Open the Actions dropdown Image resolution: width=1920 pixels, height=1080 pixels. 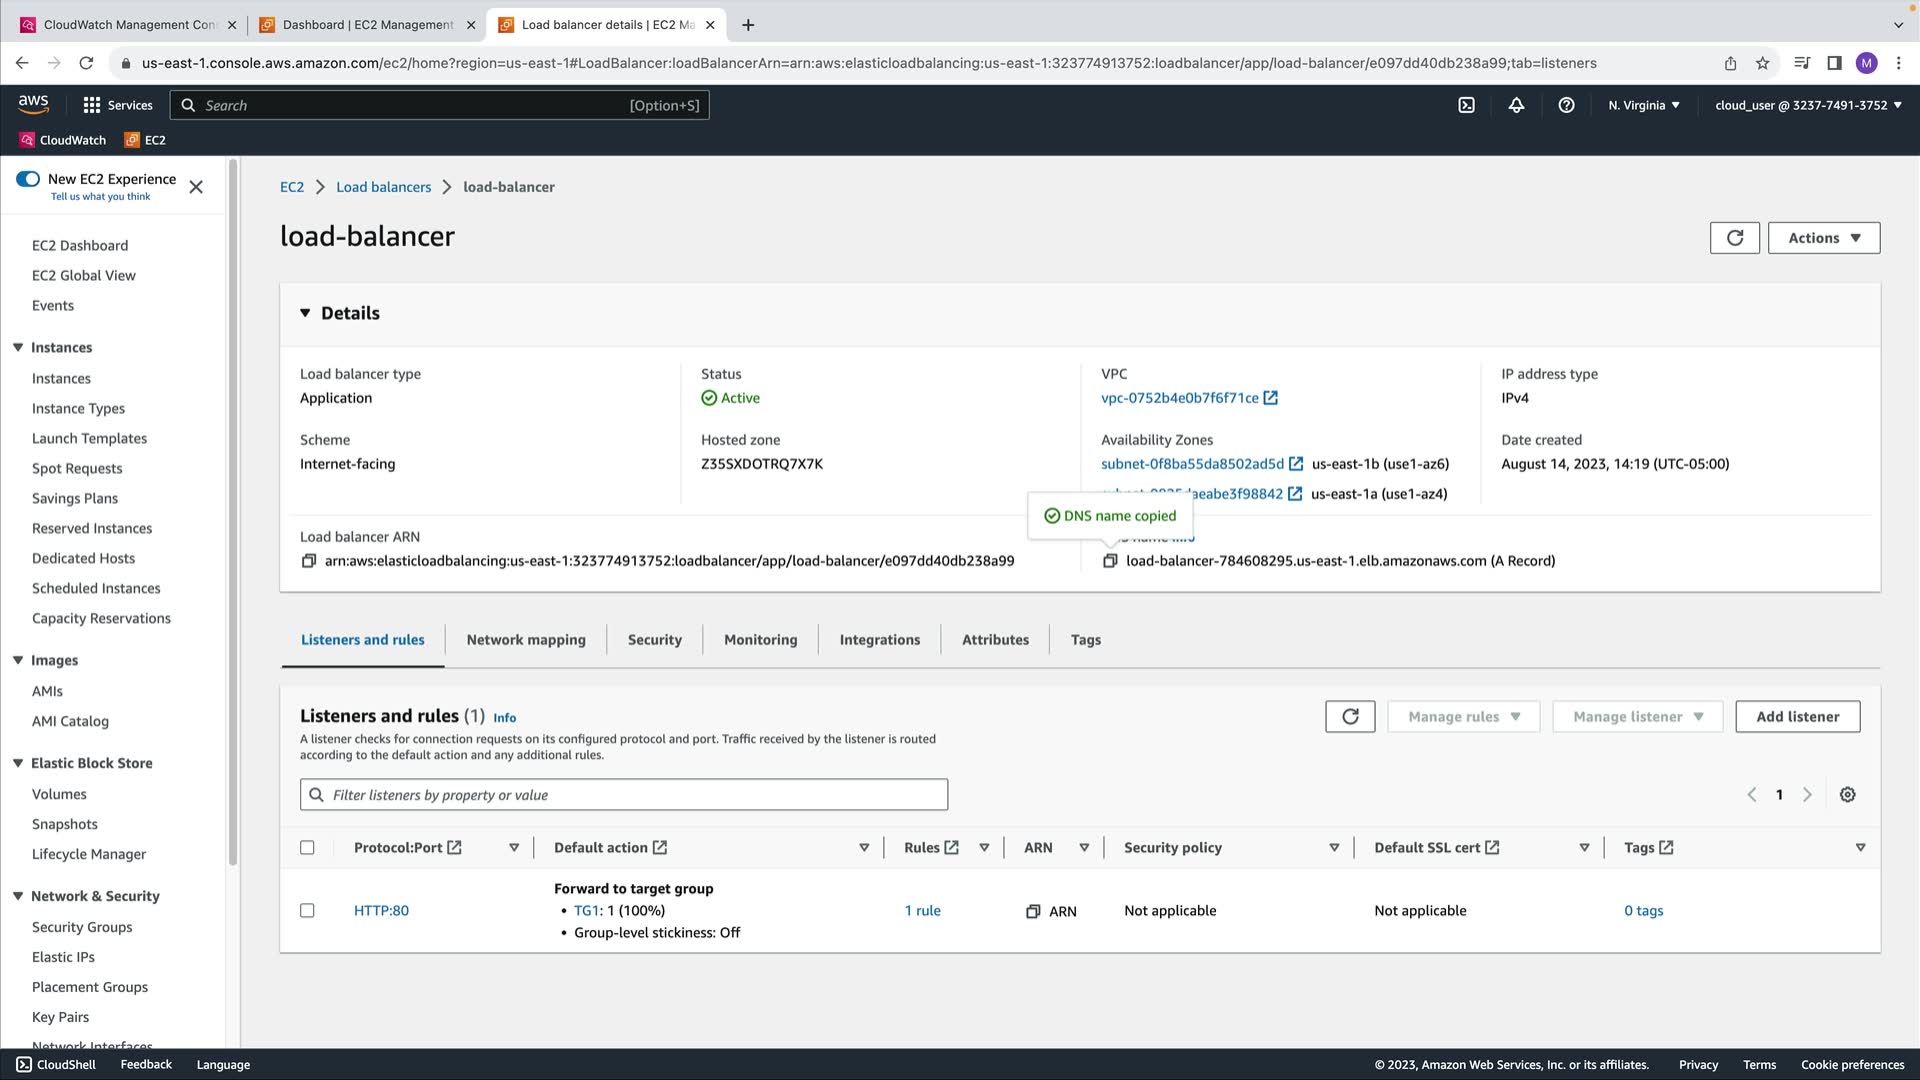pos(1823,238)
